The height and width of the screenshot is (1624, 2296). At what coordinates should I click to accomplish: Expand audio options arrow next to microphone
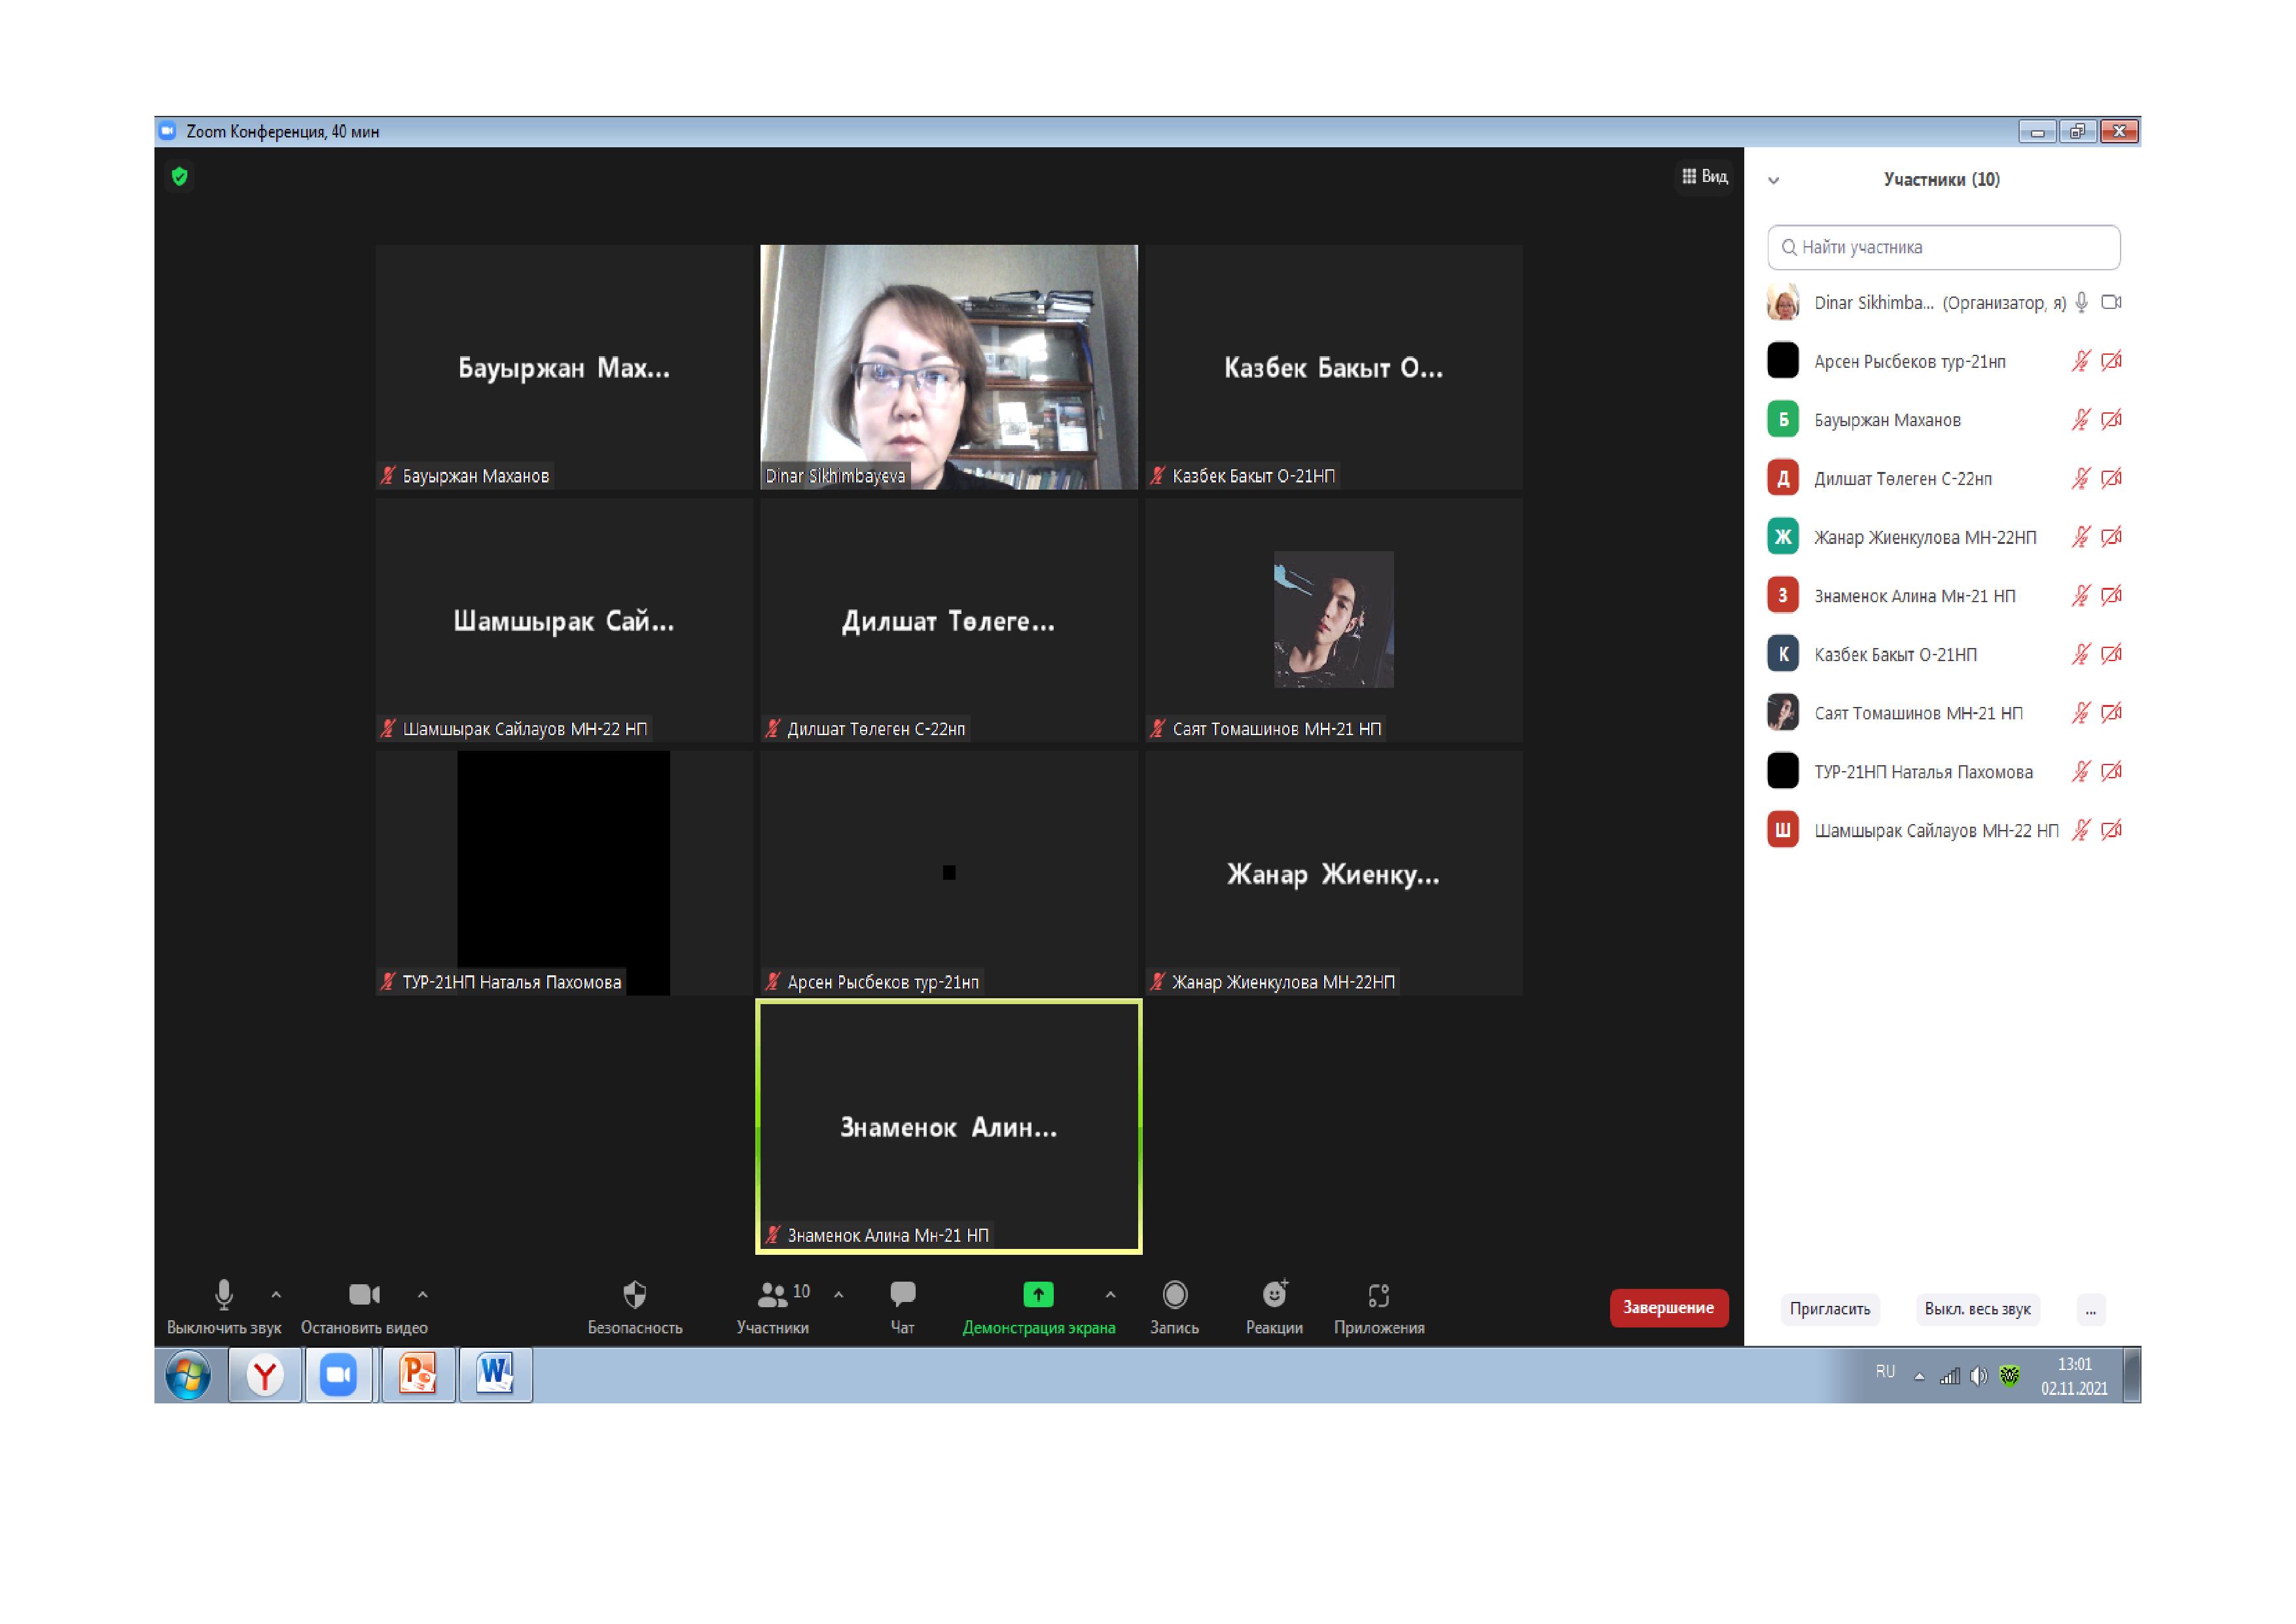277,1294
